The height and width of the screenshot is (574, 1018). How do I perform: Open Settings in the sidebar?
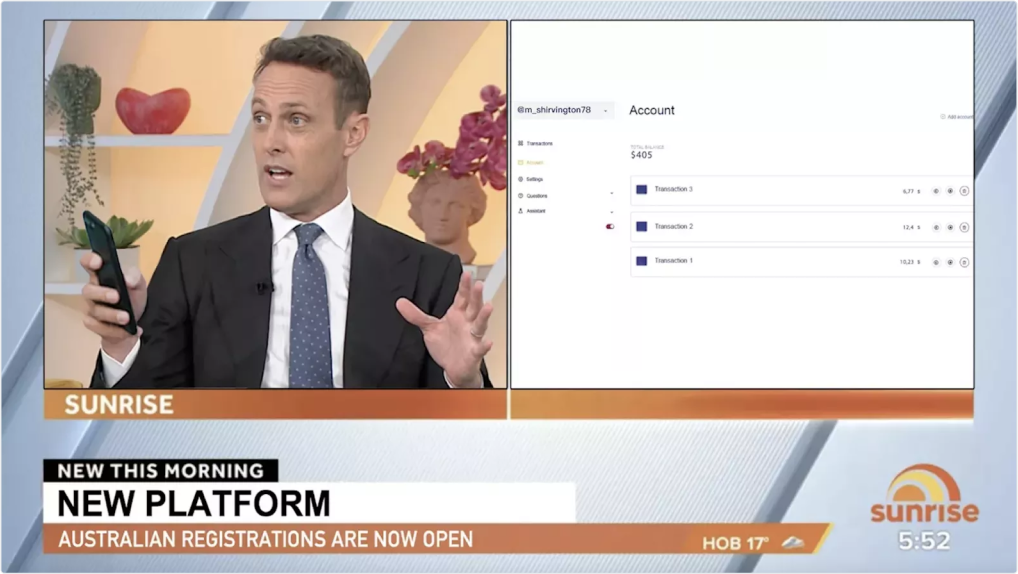pyautogui.click(x=530, y=179)
